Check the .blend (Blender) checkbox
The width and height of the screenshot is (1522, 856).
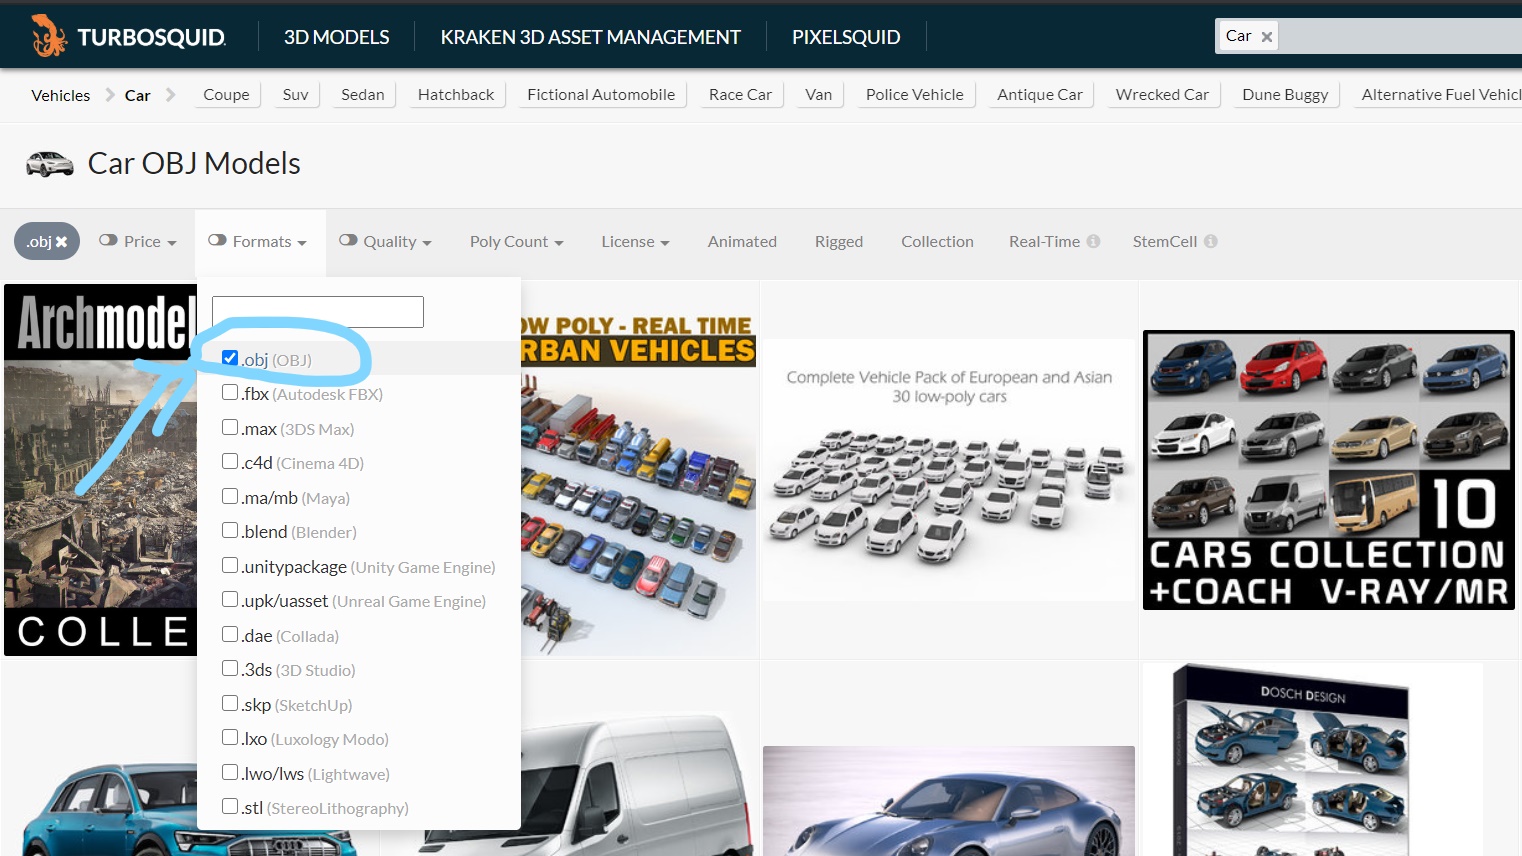tap(230, 530)
